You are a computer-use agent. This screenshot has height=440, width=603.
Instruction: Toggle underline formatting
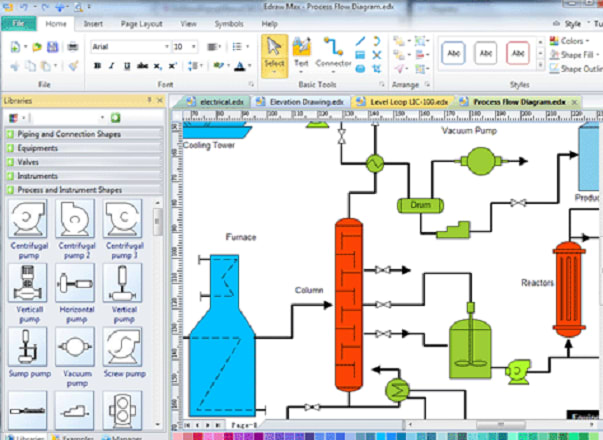(x=126, y=66)
